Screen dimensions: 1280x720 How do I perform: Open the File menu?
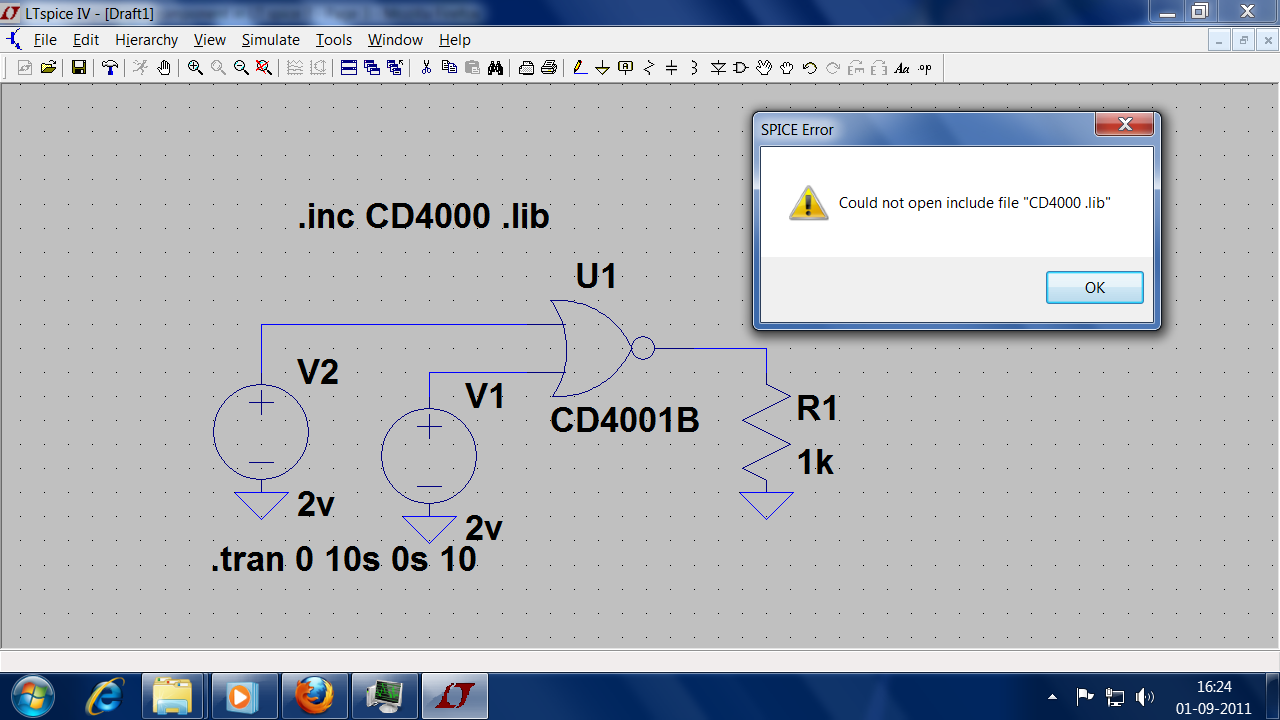pyautogui.click(x=45, y=40)
